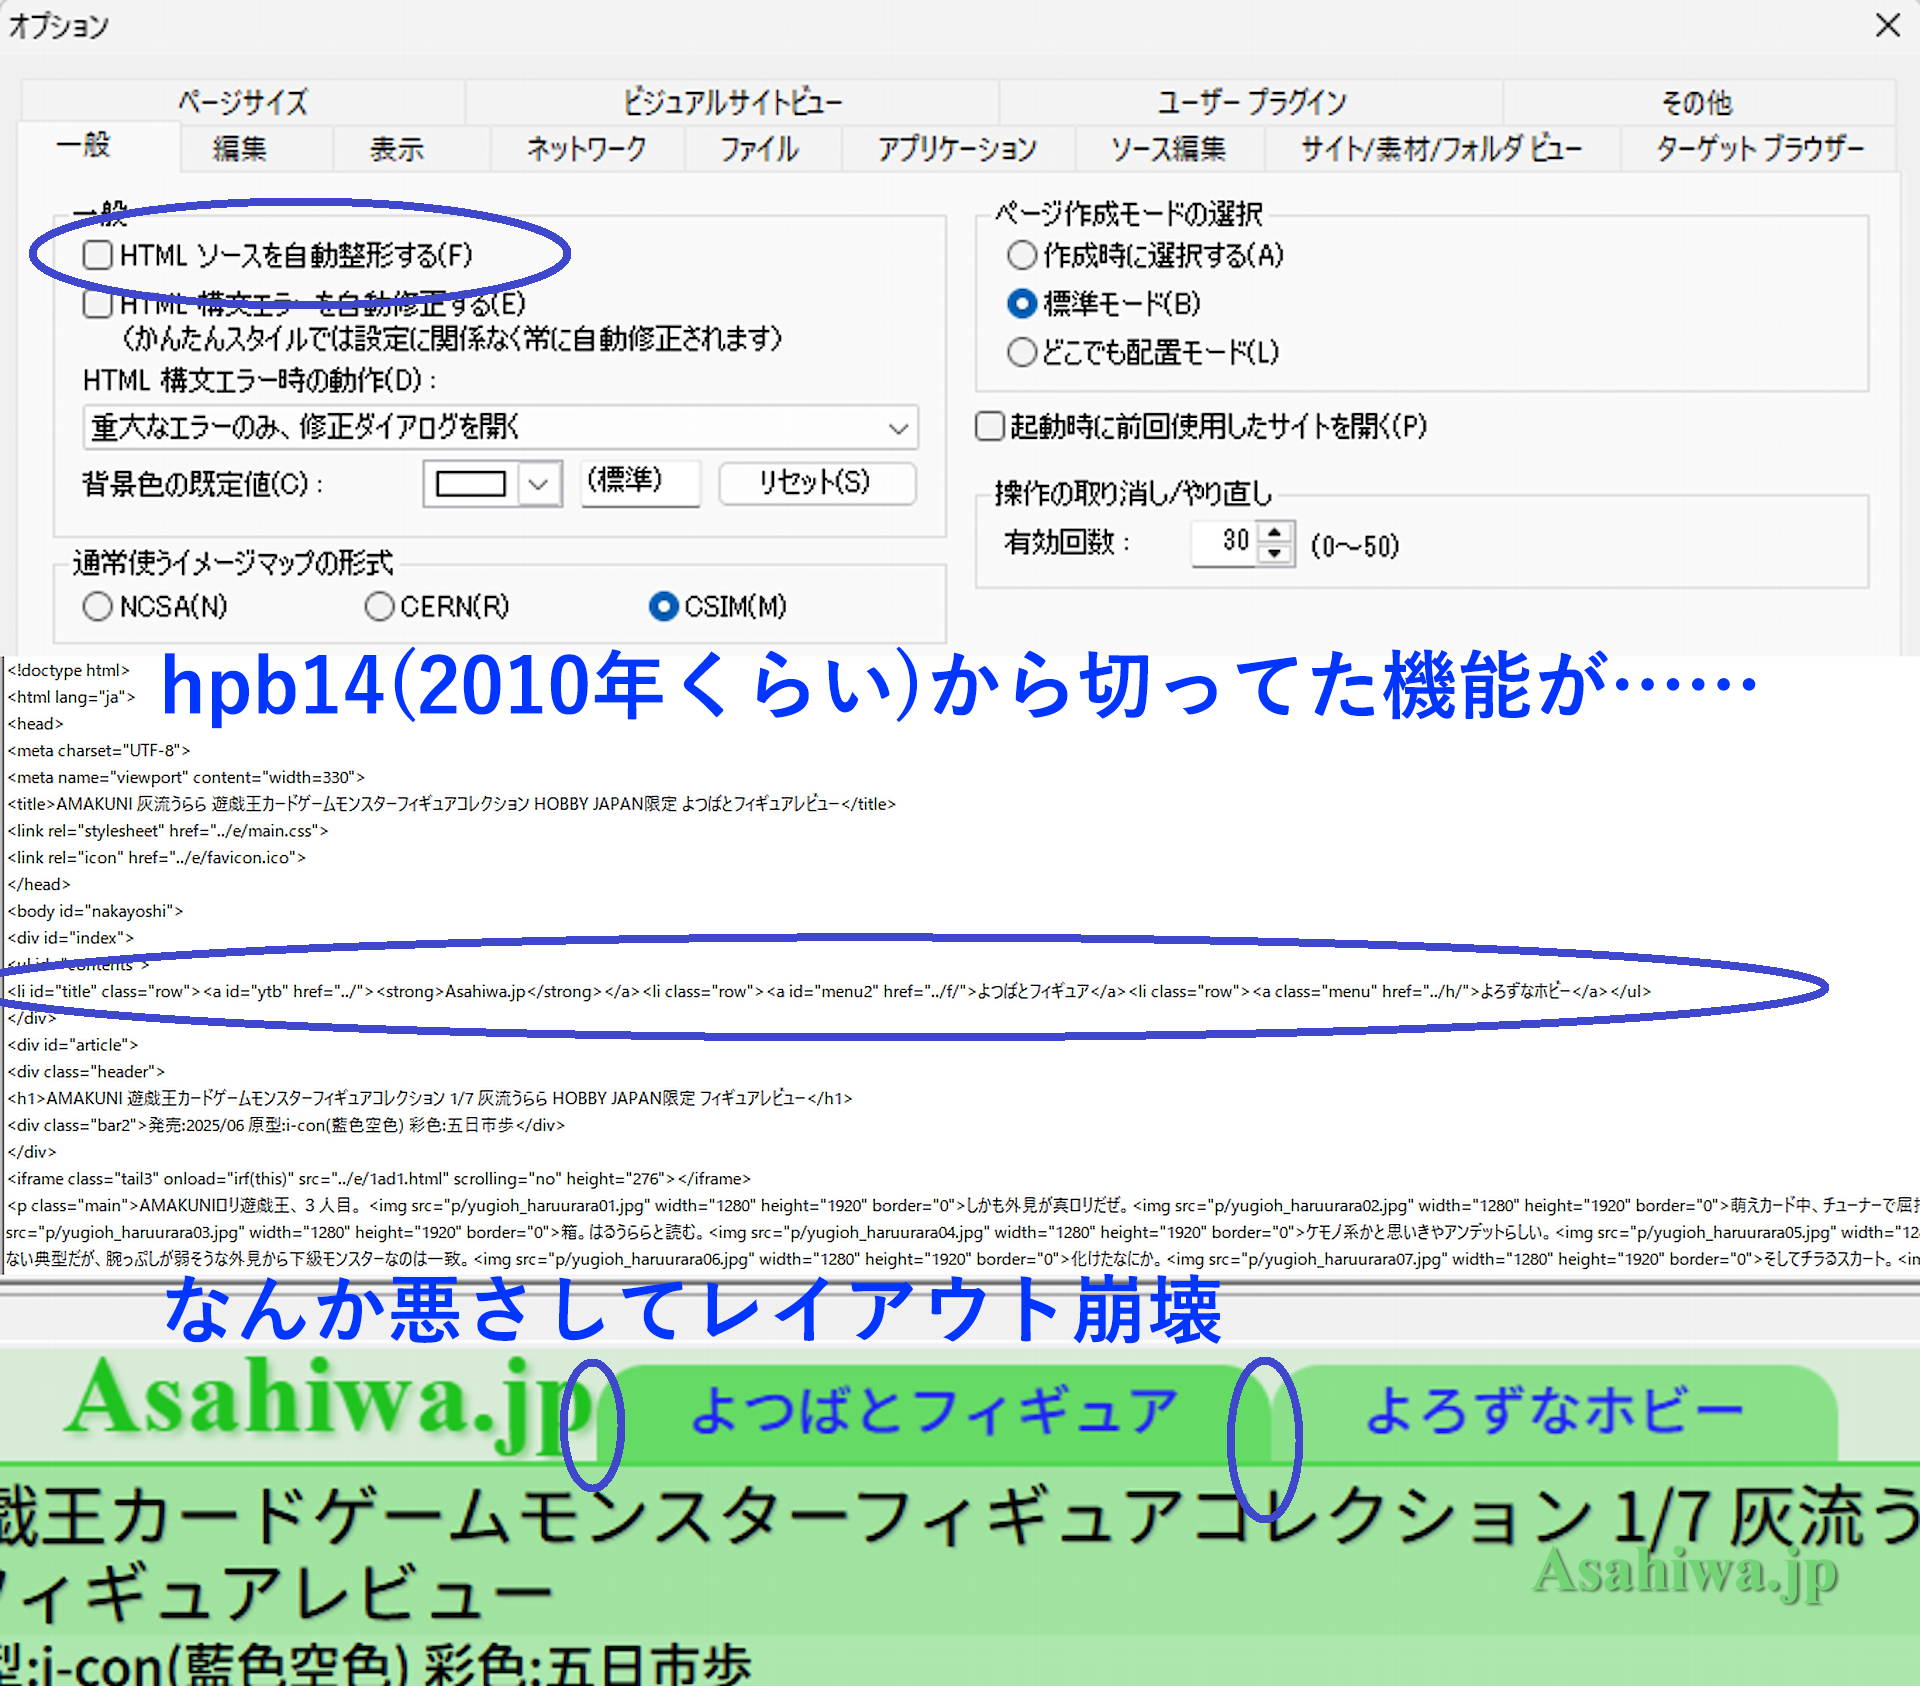
Task: Open サイト/素材/フォルダ ビュー tab
Action: coord(1441,149)
